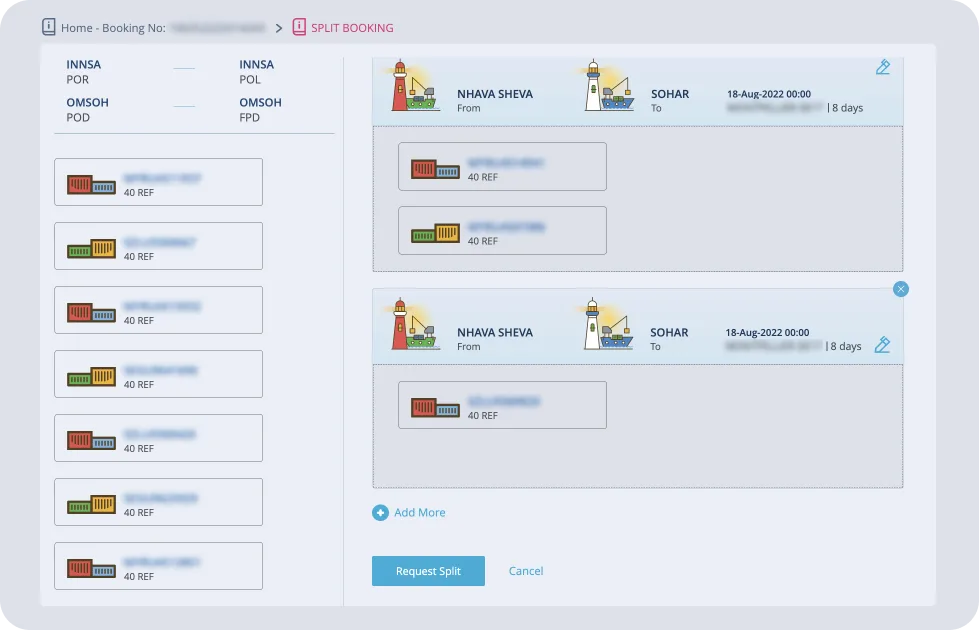Click the second split's 18-Aug-2022 00:00 date
Image resolution: width=979 pixels, height=630 pixels.
click(767, 333)
